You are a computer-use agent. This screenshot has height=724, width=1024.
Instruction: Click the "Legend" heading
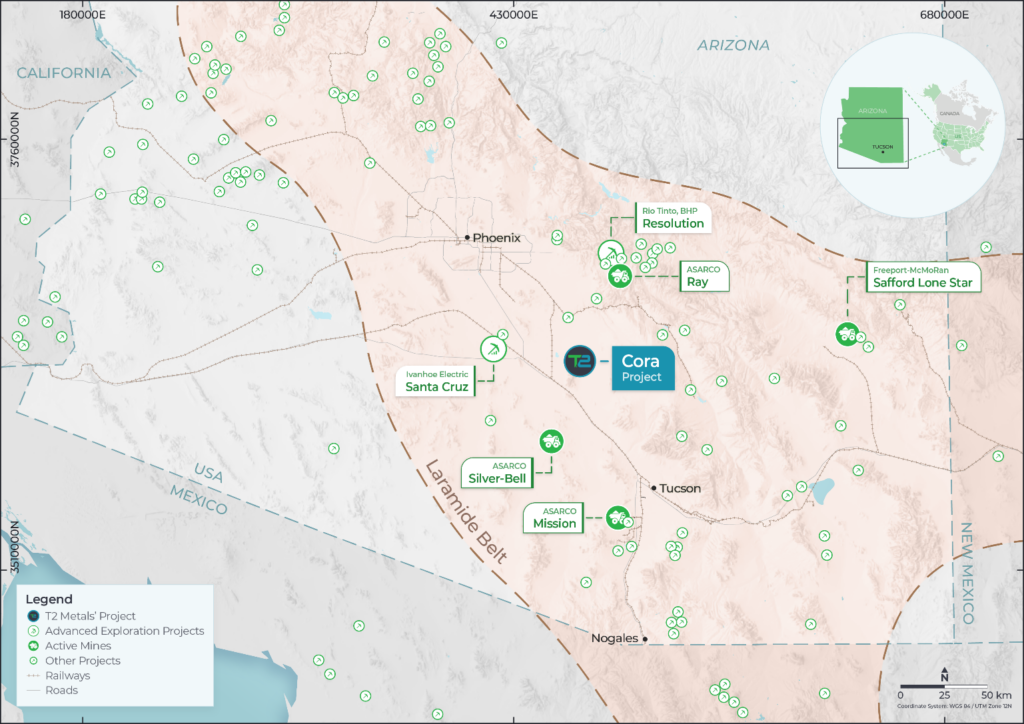coord(49,599)
